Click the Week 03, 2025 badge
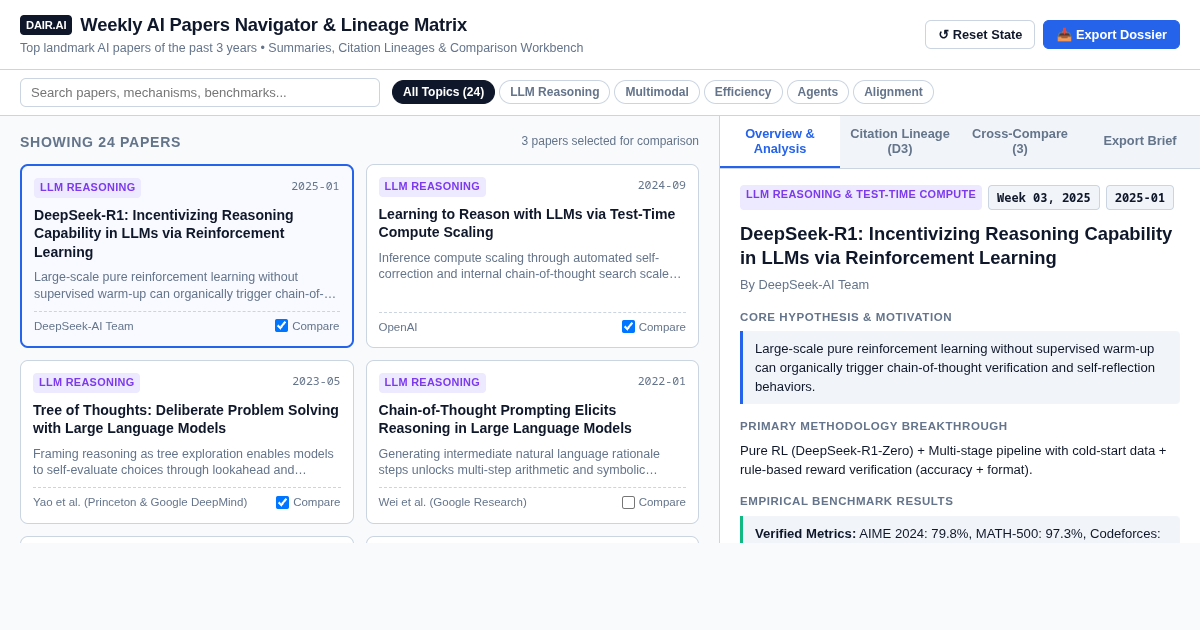This screenshot has height=630, width=1200. (x=1044, y=197)
